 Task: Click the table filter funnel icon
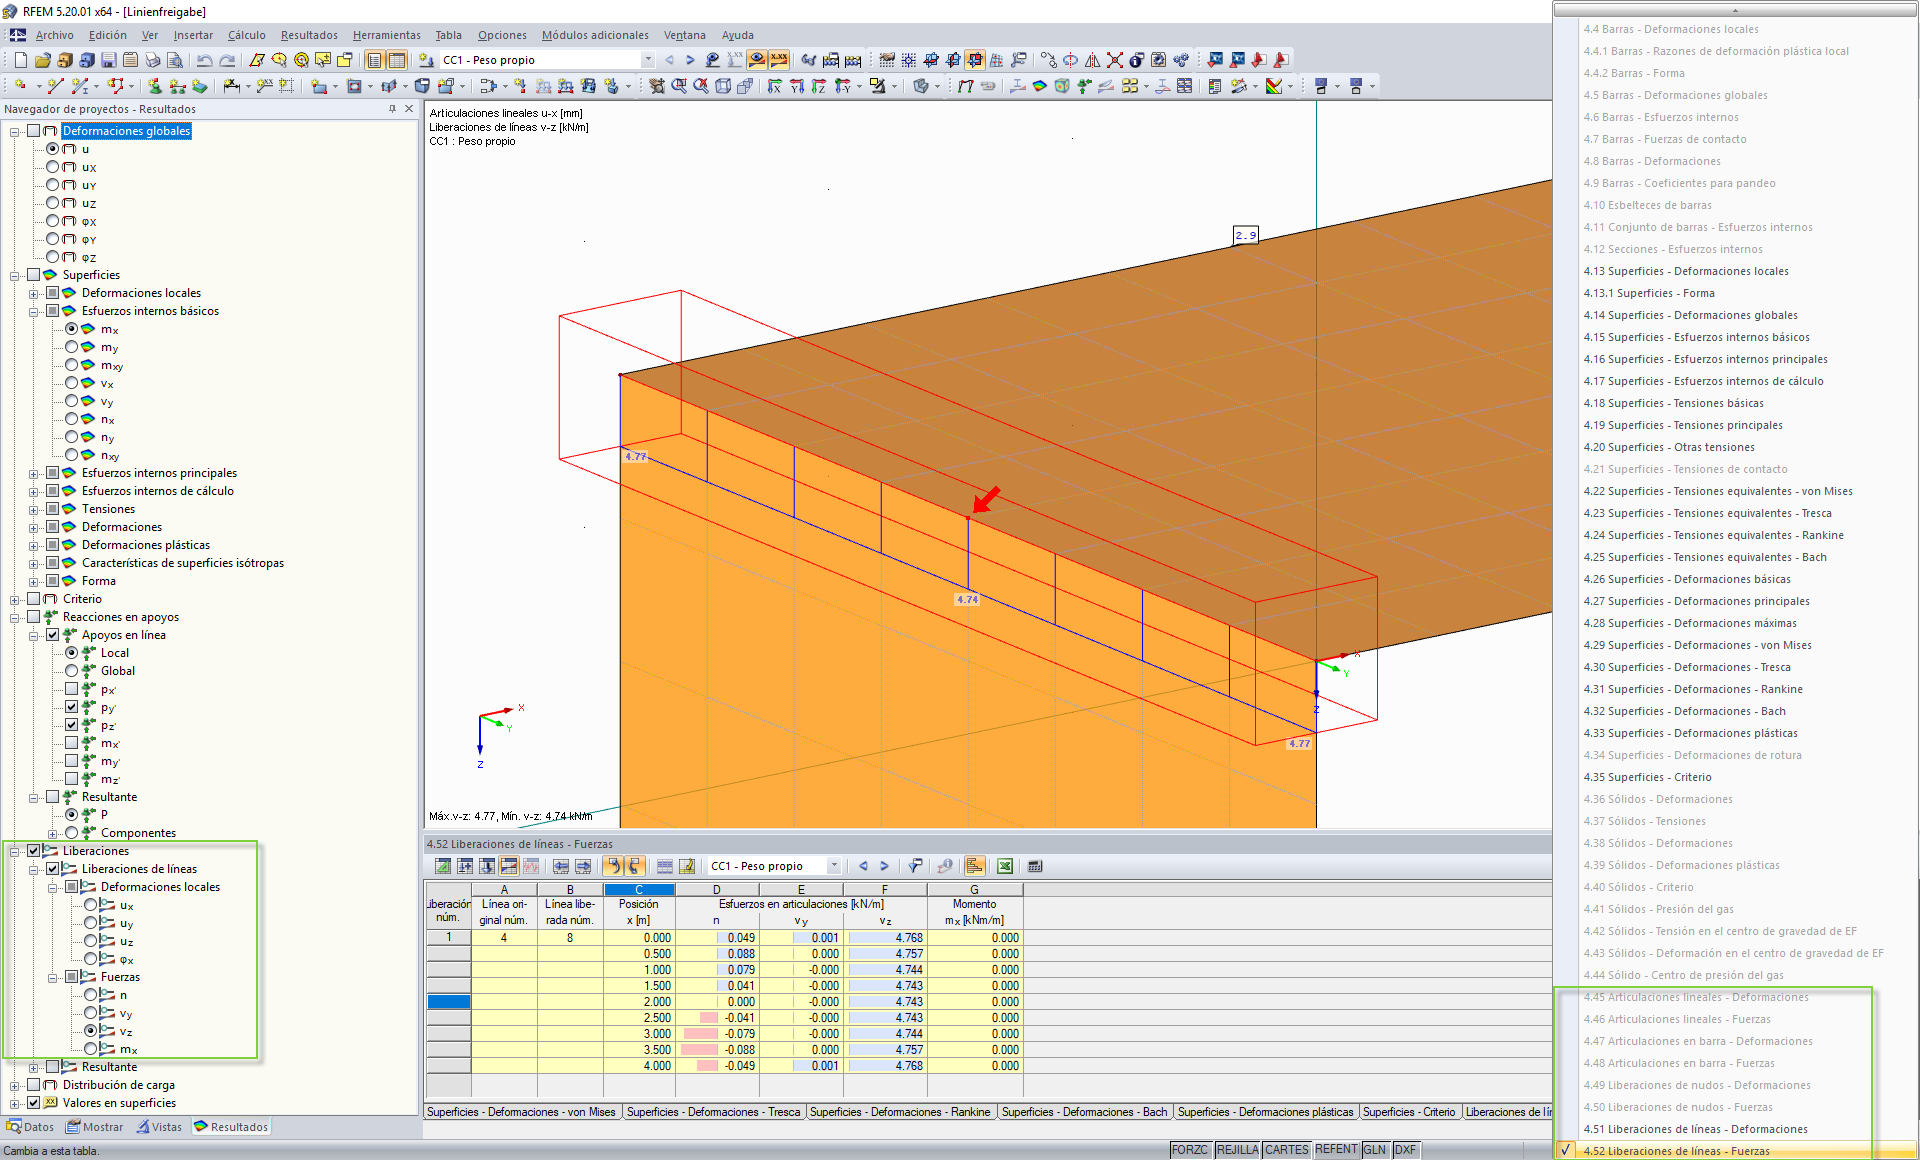[x=915, y=866]
